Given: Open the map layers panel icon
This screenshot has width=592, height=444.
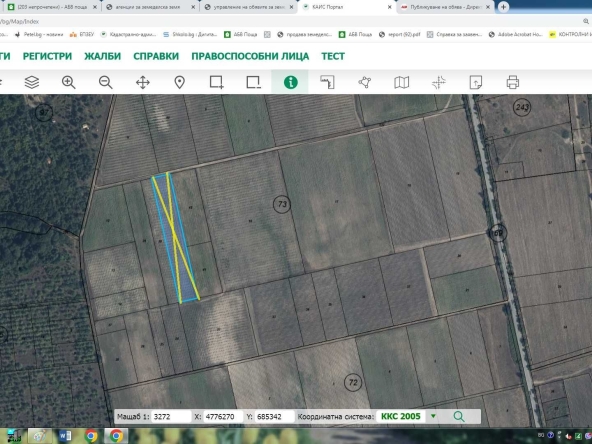Looking at the screenshot, I should pyautogui.click(x=32, y=82).
